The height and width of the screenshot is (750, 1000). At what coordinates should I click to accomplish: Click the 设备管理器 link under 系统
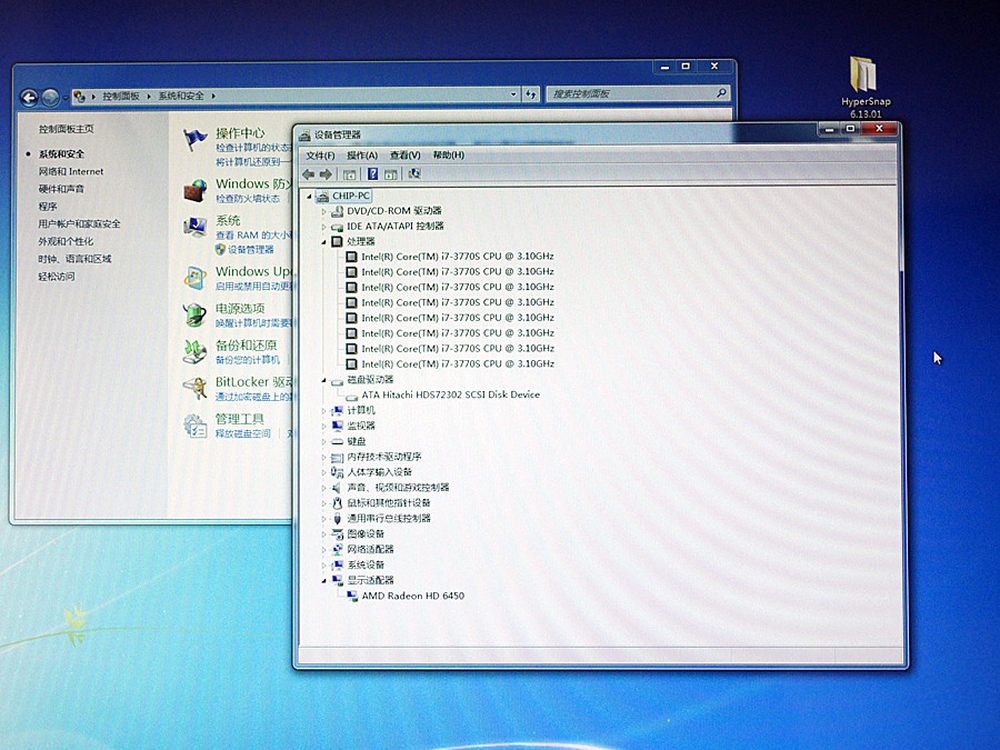tap(251, 249)
